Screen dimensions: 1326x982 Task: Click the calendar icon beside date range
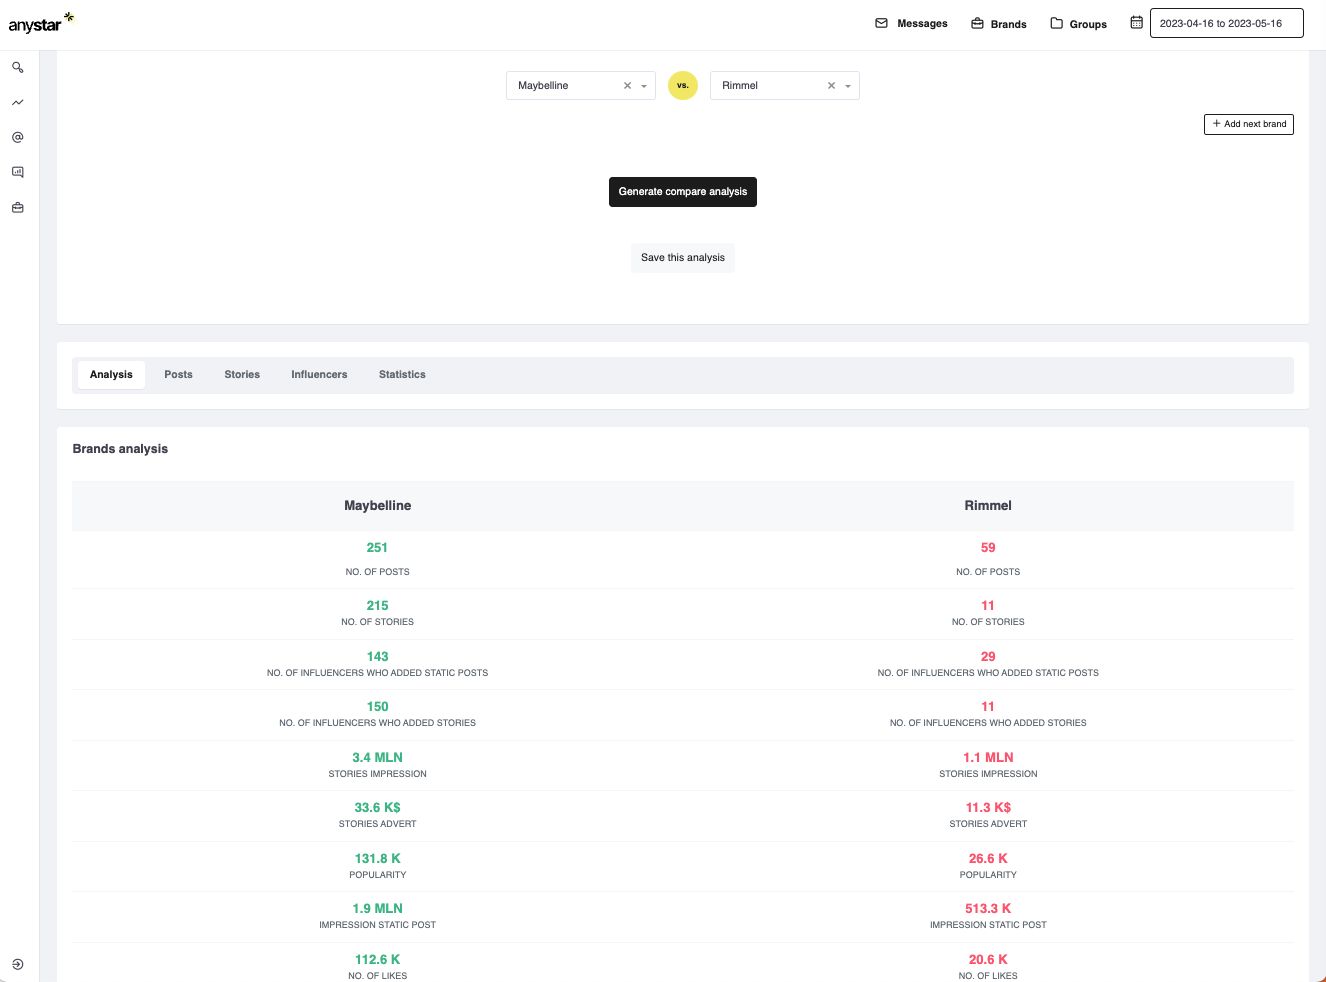tap(1136, 22)
